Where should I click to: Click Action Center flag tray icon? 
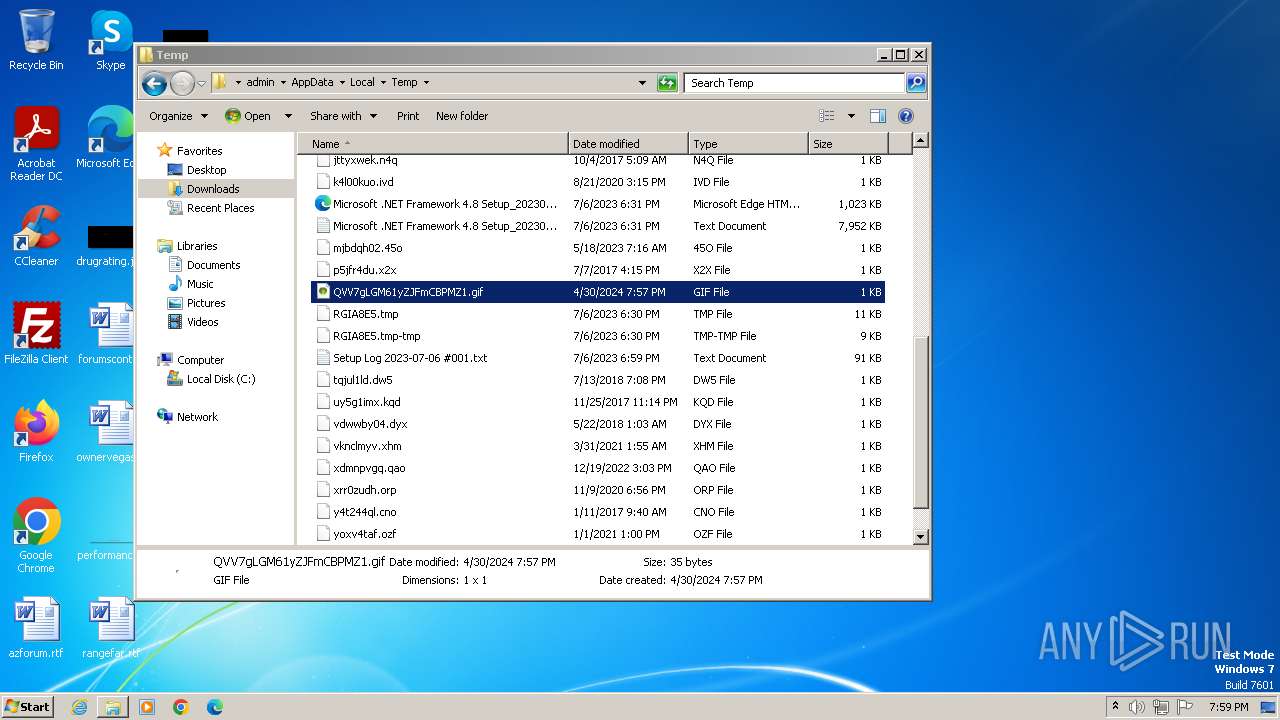point(1185,707)
